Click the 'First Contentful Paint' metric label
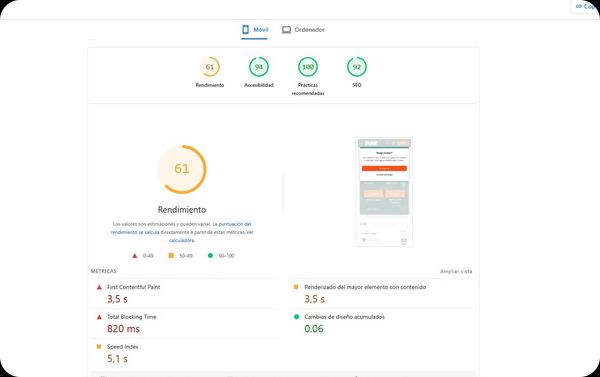 pyautogui.click(x=134, y=287)
